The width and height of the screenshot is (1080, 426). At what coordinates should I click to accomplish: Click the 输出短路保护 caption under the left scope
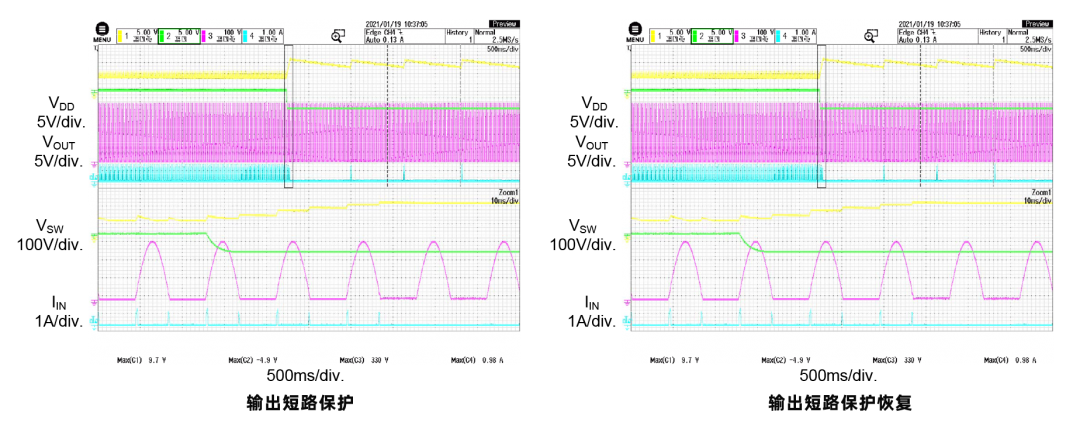pos(300,404)
